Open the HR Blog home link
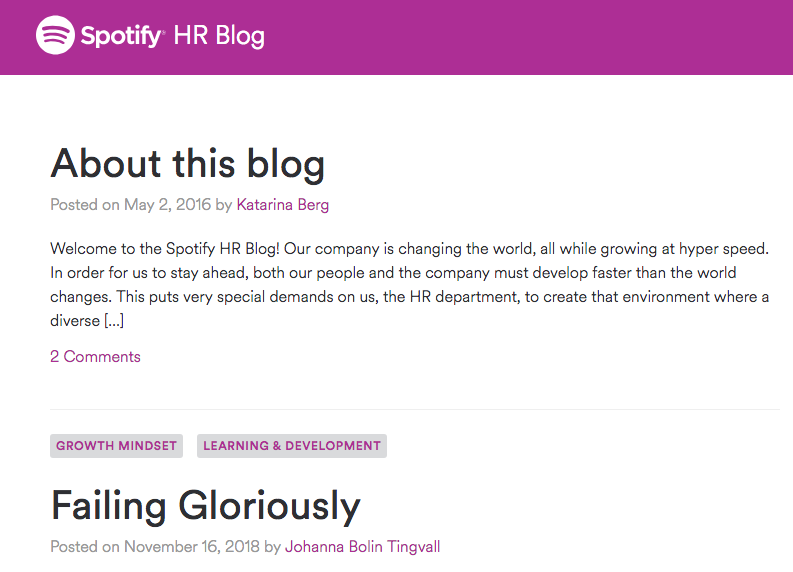 tap(219, 35)
